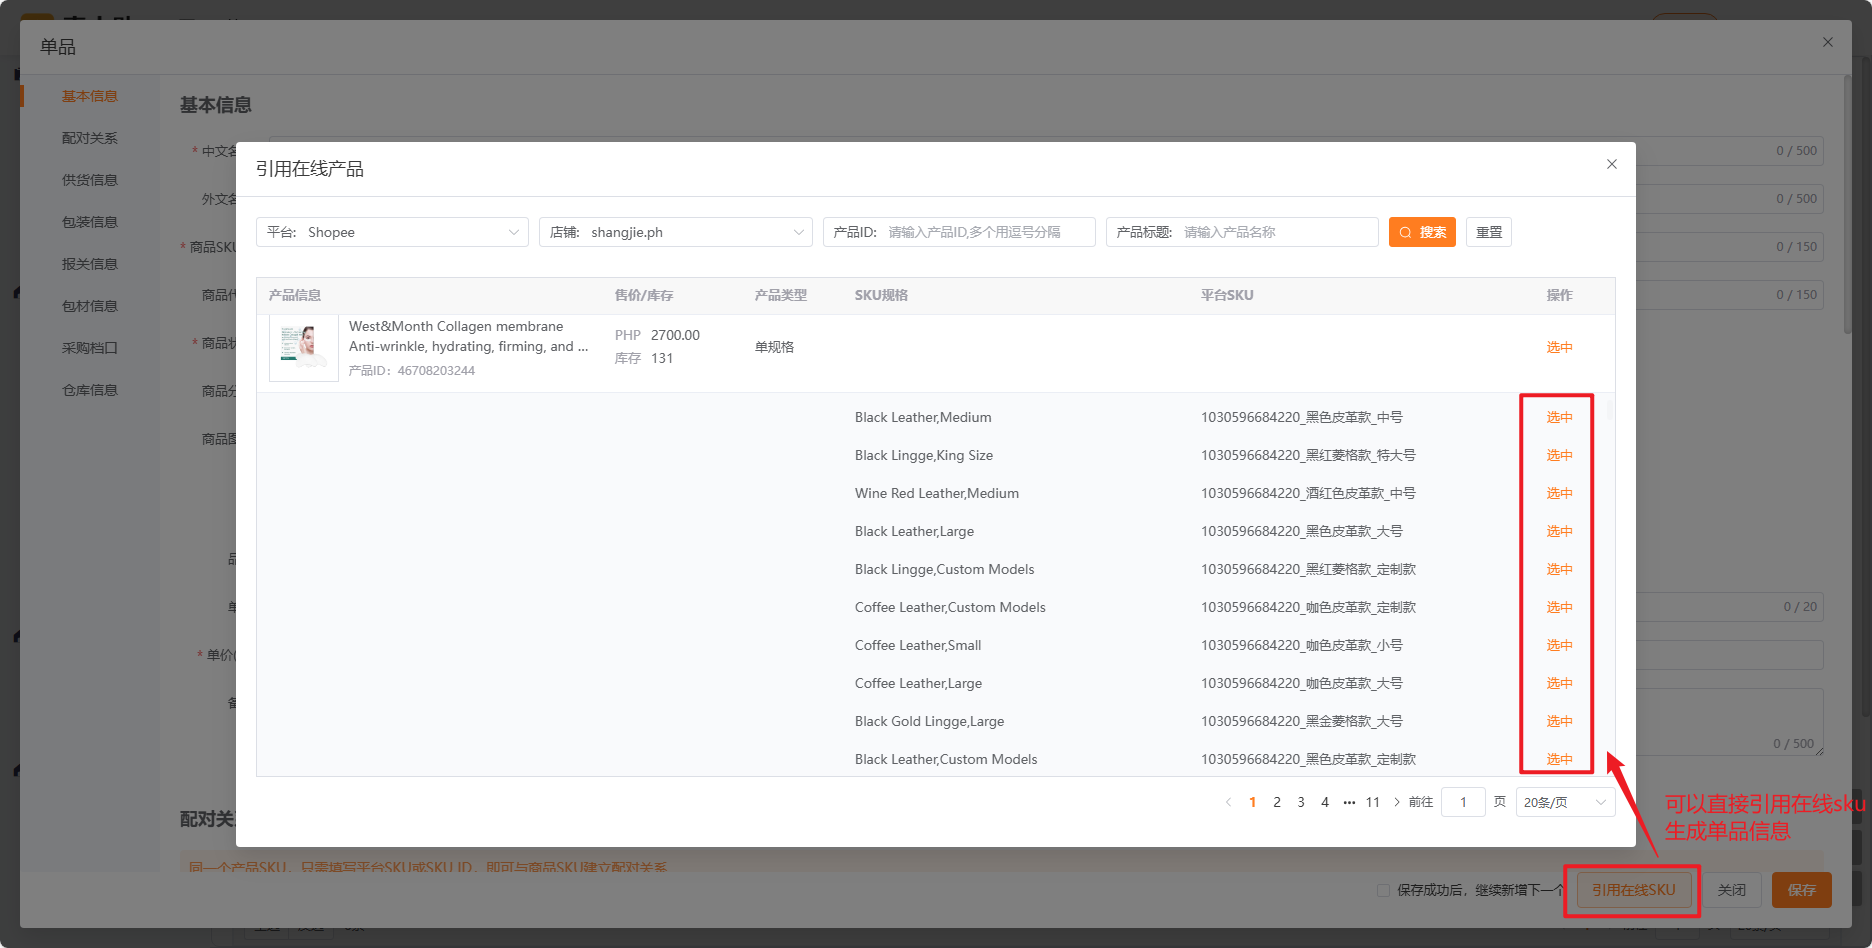
Task: Close the 单品 panel with X icon
Action: click(1827, 42)
